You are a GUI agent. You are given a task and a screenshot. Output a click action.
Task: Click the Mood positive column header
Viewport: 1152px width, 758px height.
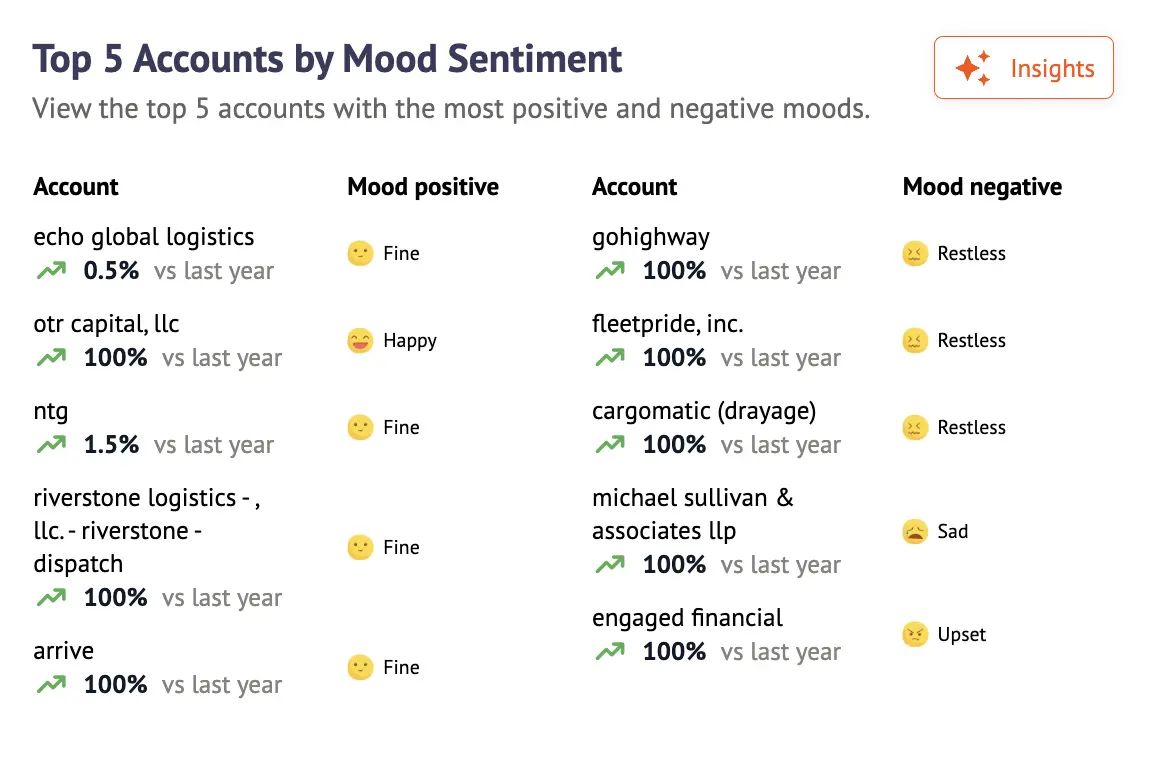click(x=423, y=187)
